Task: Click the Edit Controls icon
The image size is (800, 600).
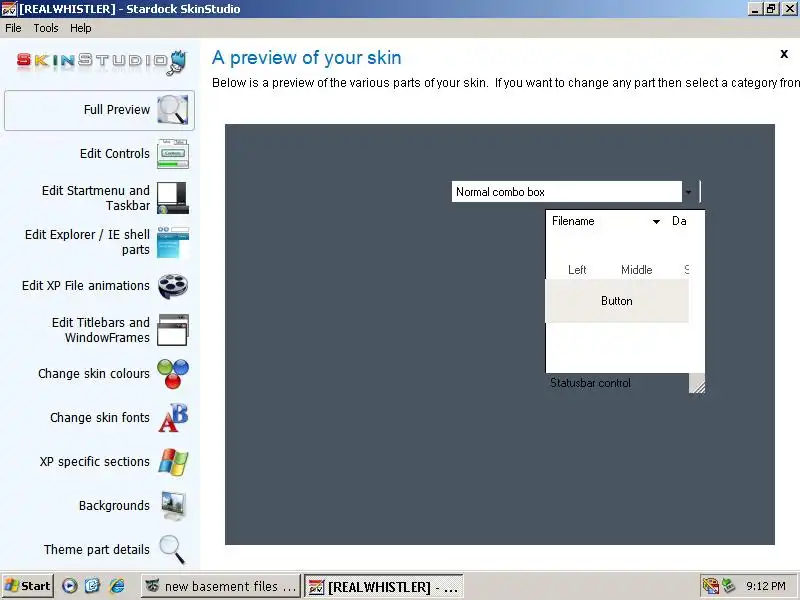Action: click(172, 154)
